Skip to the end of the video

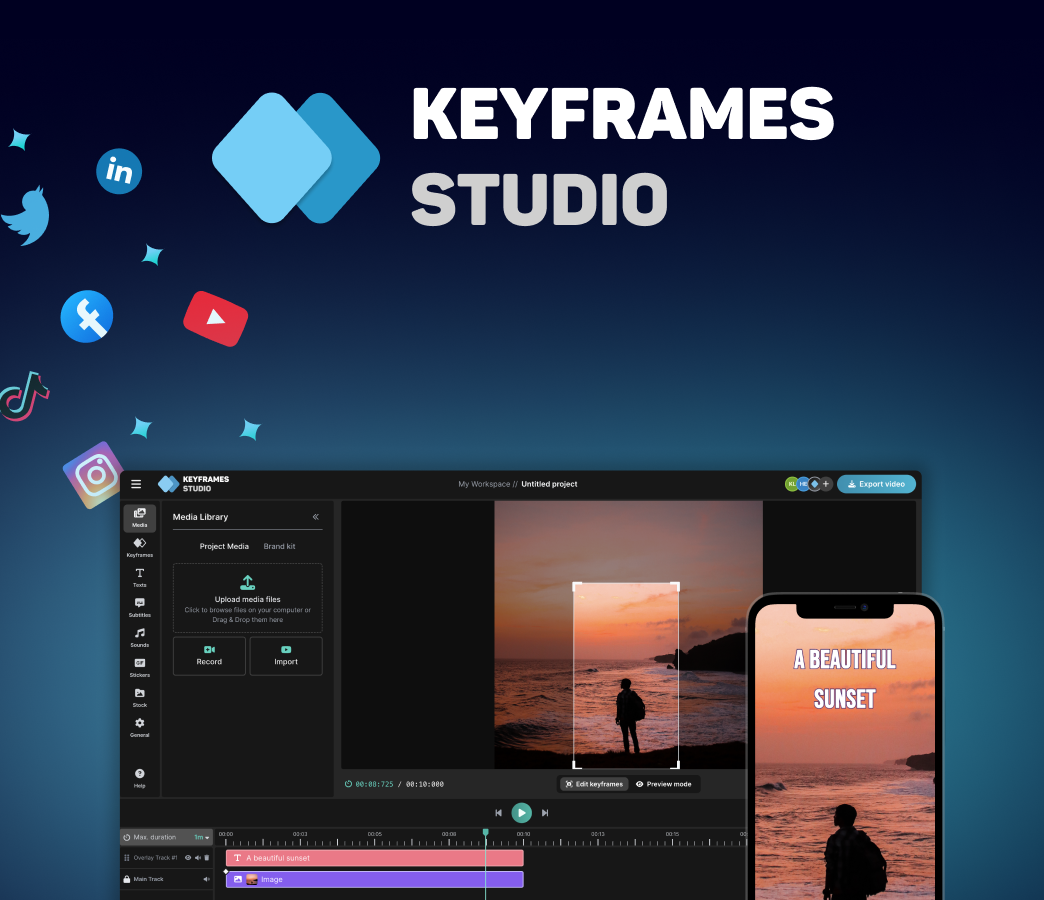point(545,813)
